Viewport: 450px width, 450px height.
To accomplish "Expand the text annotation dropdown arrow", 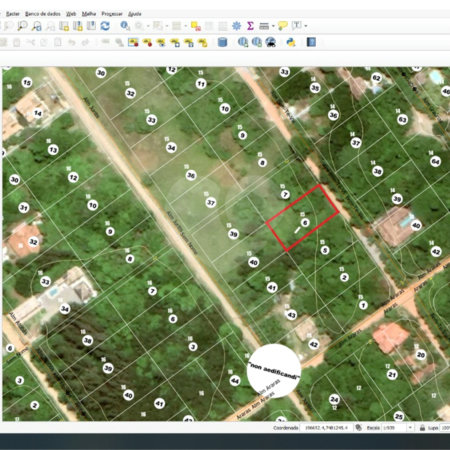I will point(306,26).
